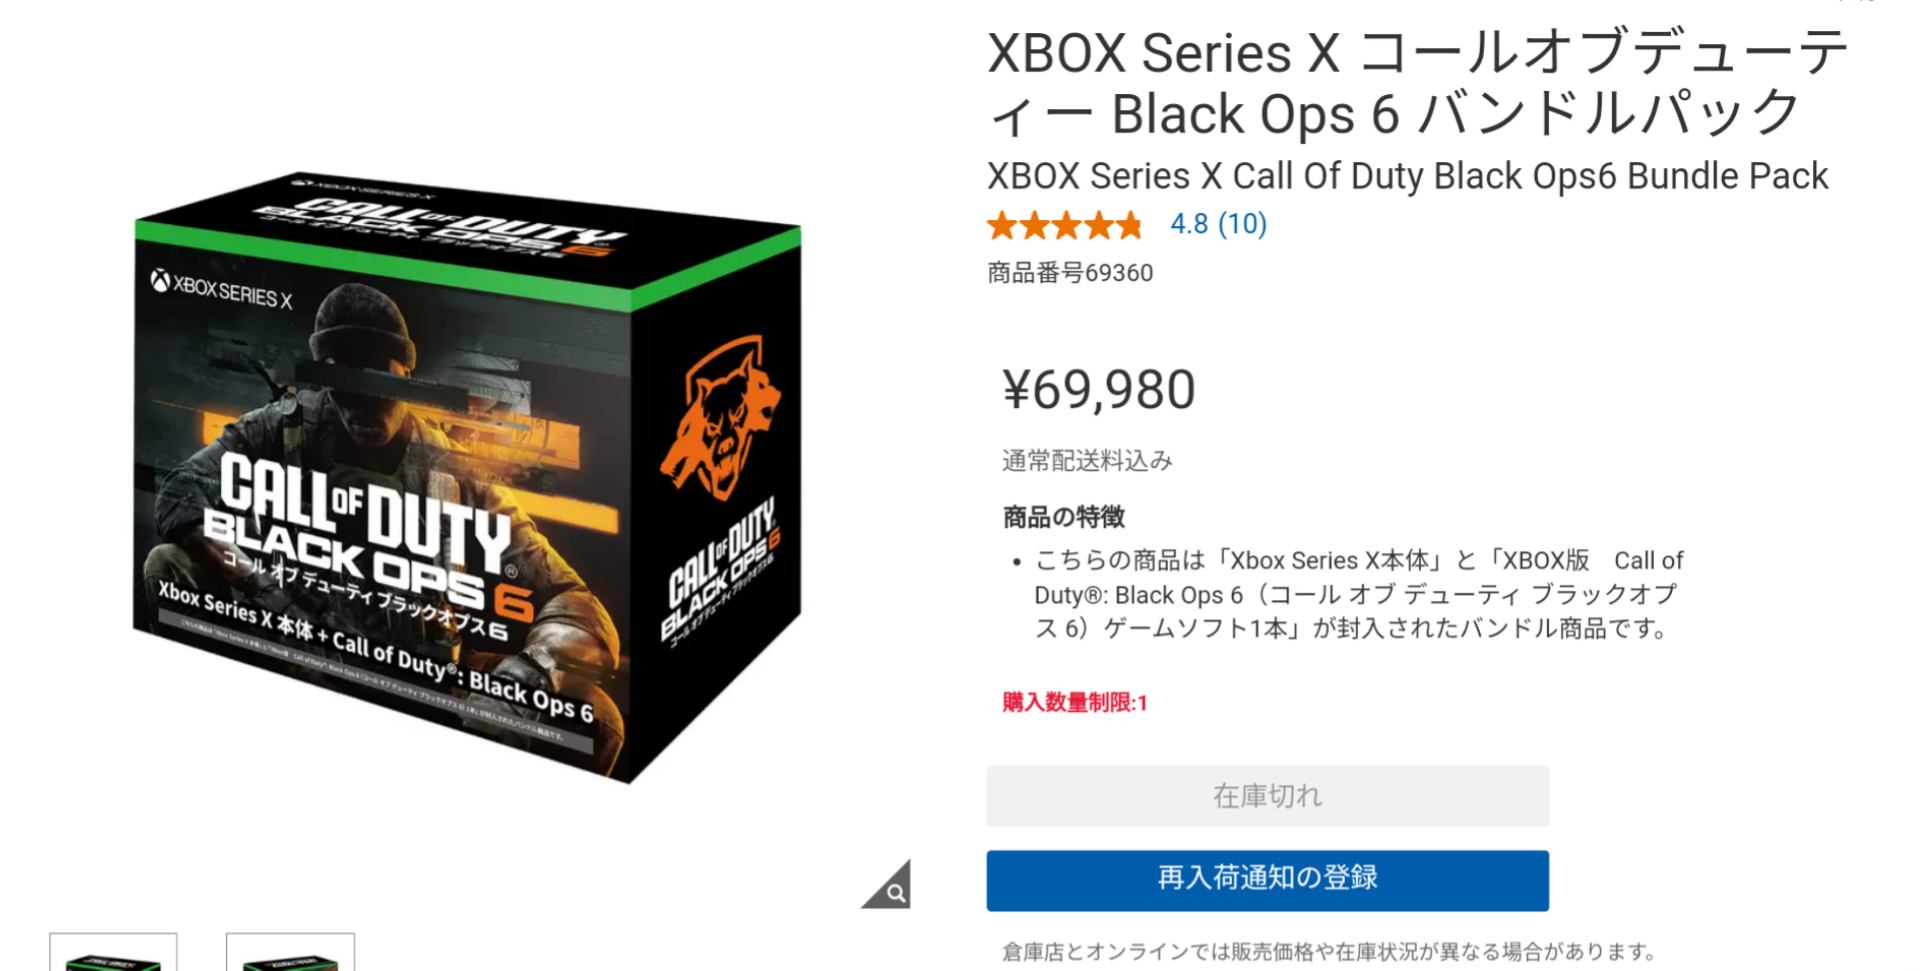This screenshot has height=971, width=1920.
Task: Click the fourth orange rating star
Action: click(1097, 225)
